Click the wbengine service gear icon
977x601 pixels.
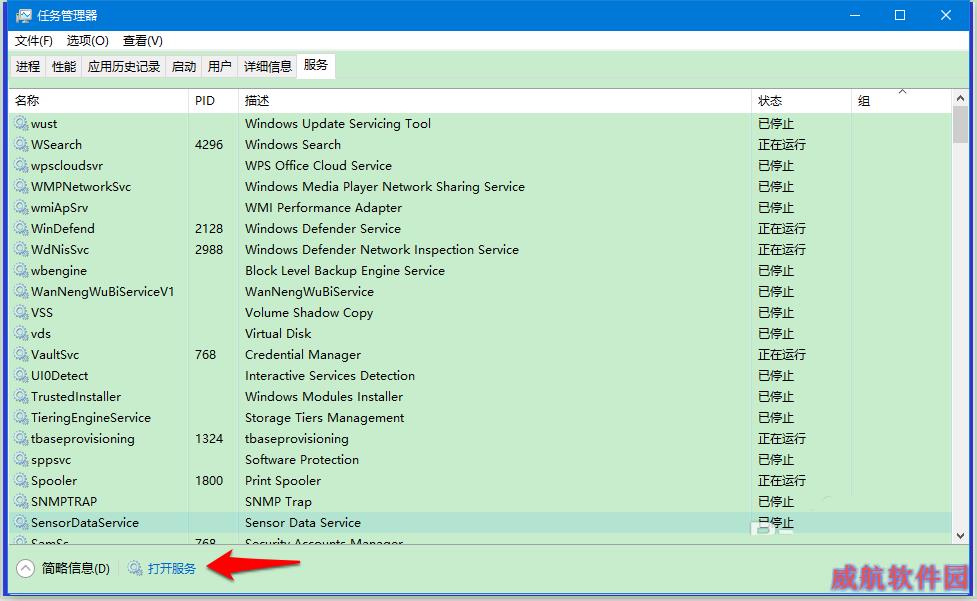[x=21, y=270]
